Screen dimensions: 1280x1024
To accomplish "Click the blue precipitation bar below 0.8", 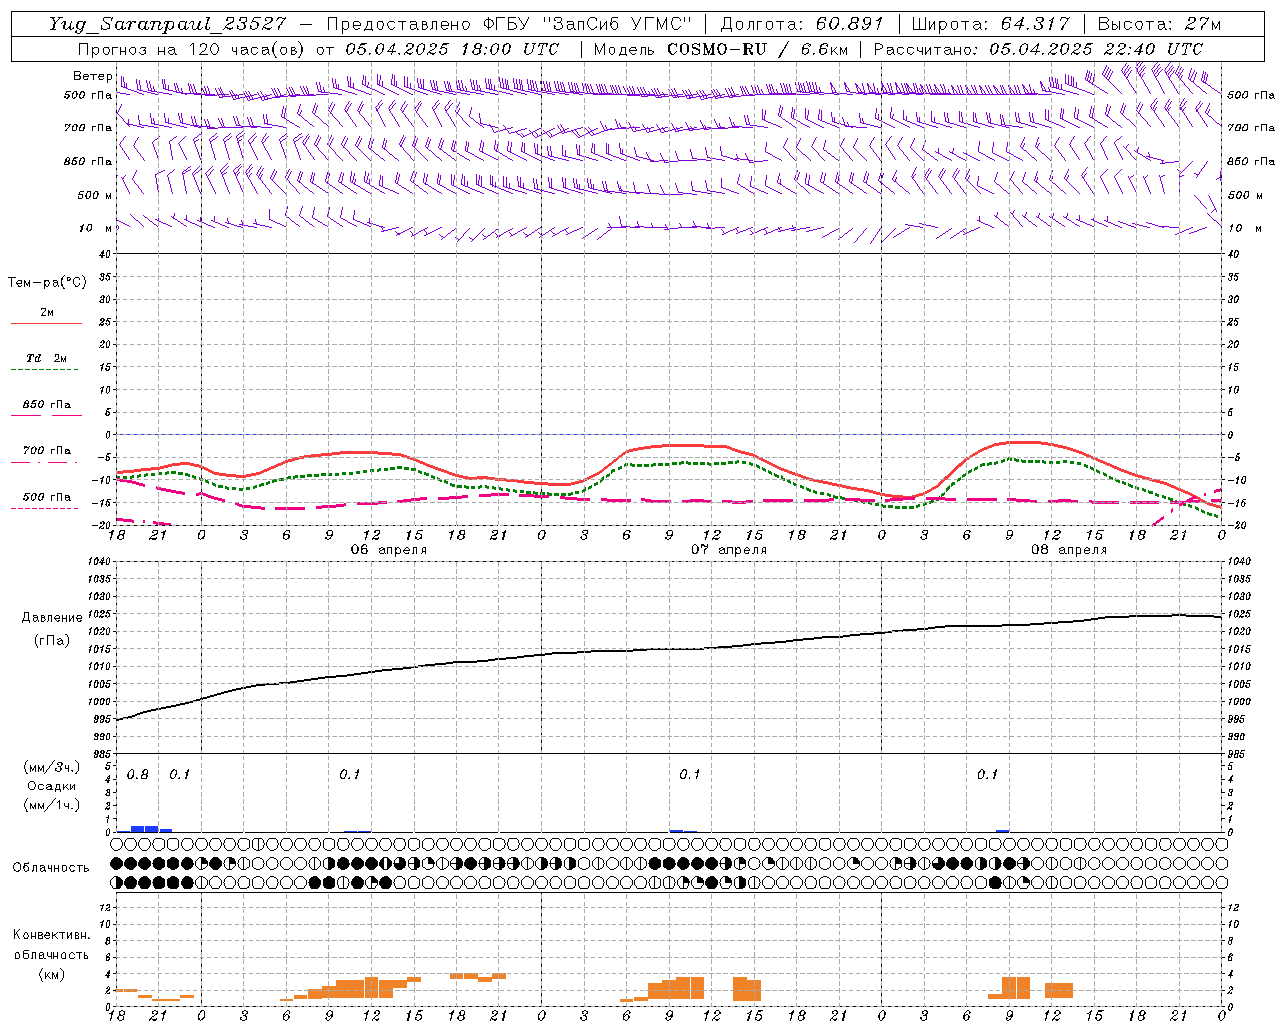I will (145, 829).
